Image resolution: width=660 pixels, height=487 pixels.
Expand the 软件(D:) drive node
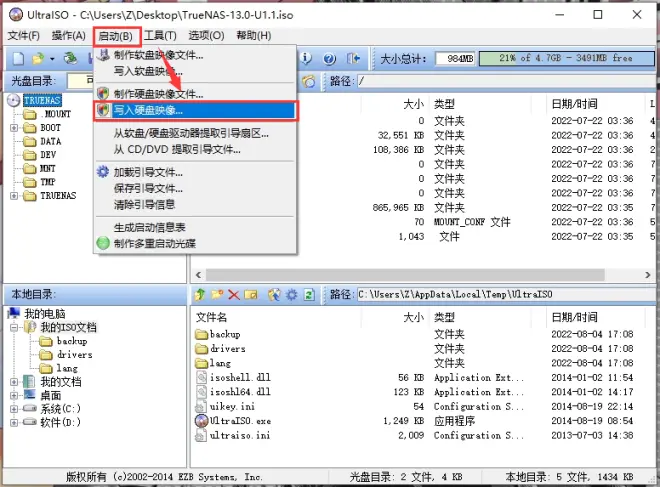(14, 422)
